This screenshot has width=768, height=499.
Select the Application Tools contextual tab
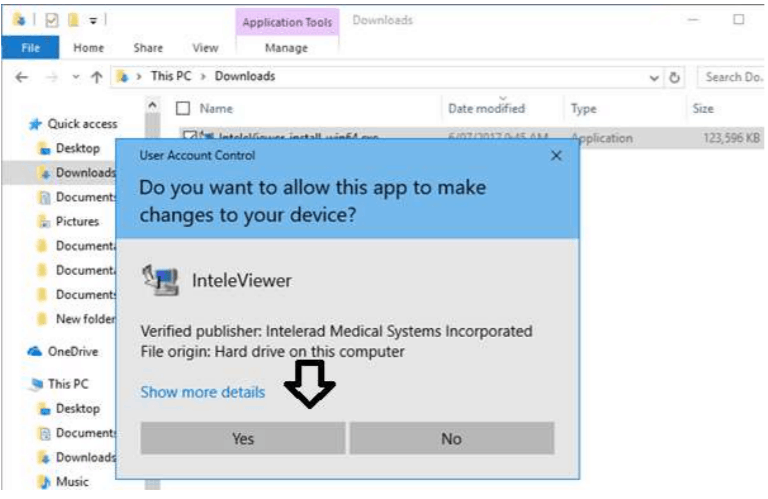(287, 22)
